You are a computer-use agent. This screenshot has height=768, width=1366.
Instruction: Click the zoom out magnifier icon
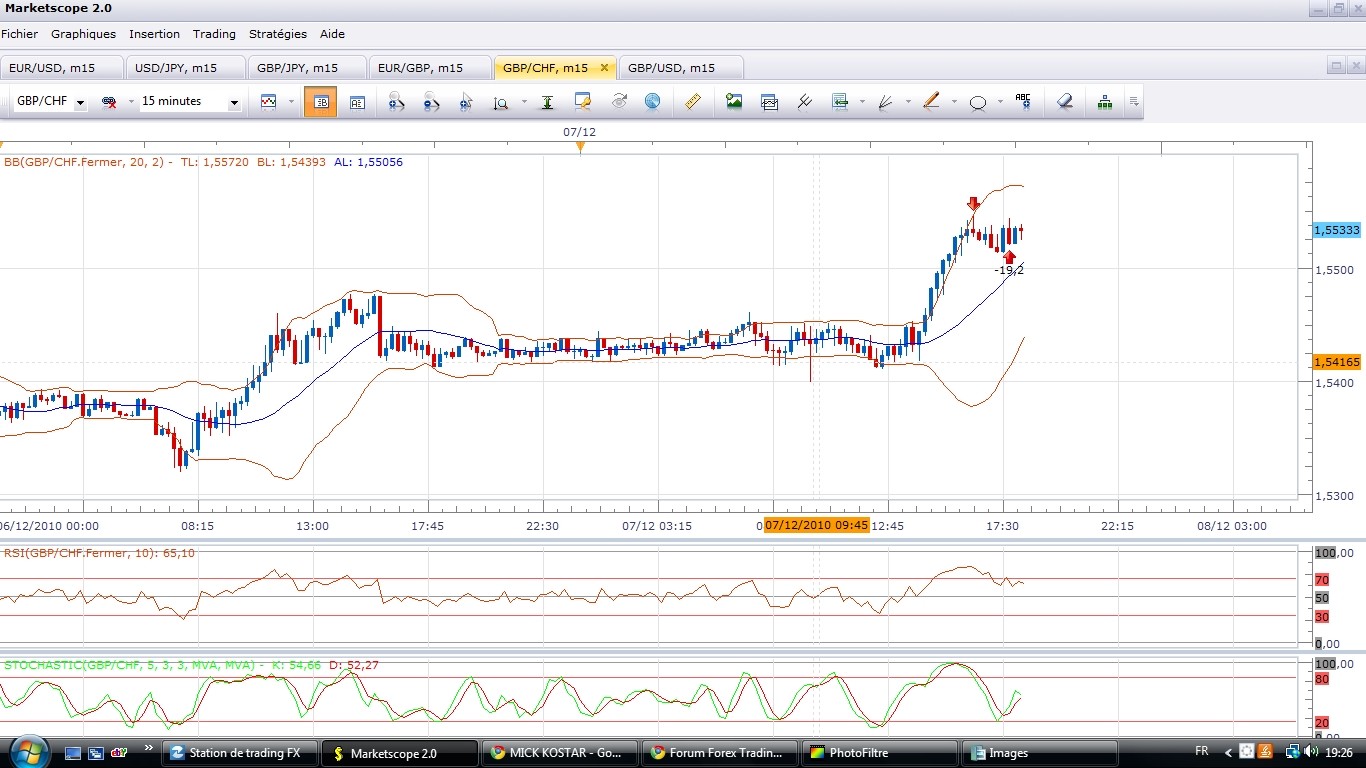[431, 102]
